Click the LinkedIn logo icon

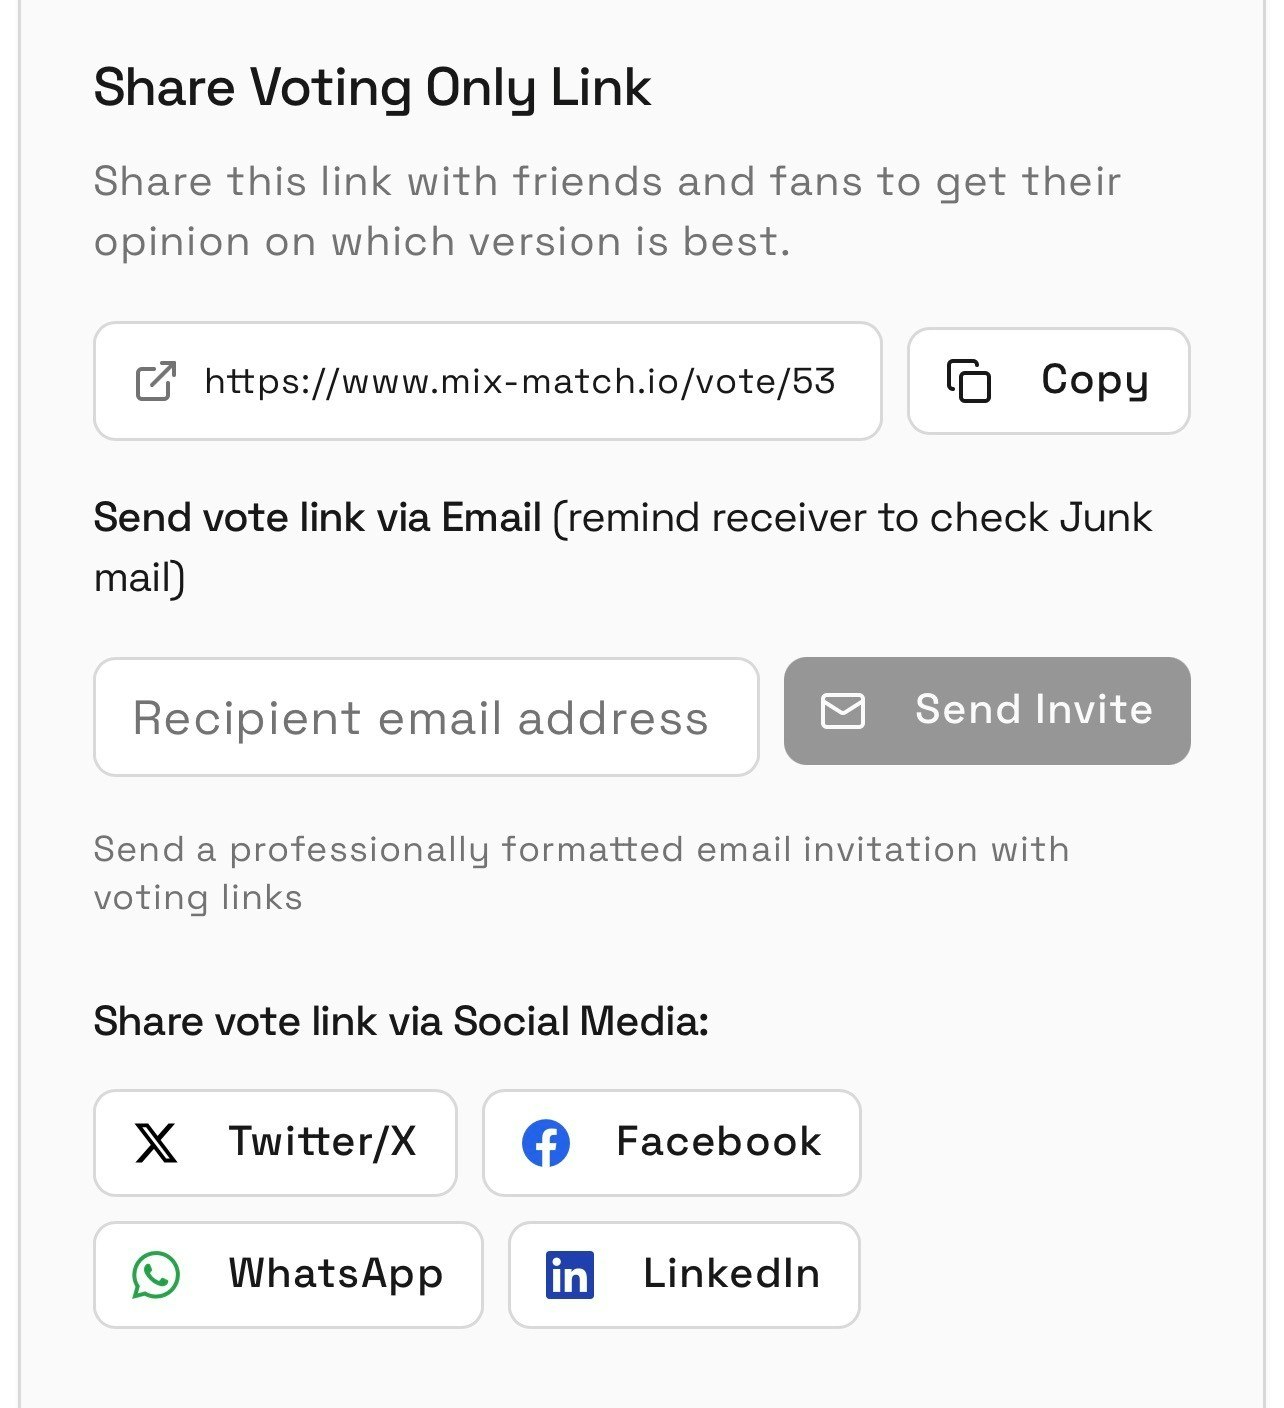570,1275
